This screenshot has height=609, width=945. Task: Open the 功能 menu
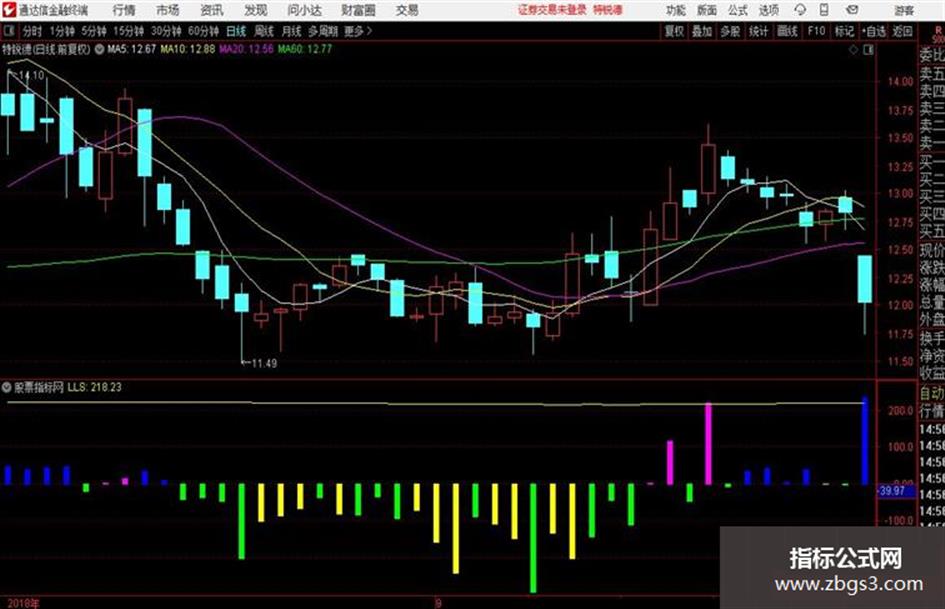[x=676, y=10]
